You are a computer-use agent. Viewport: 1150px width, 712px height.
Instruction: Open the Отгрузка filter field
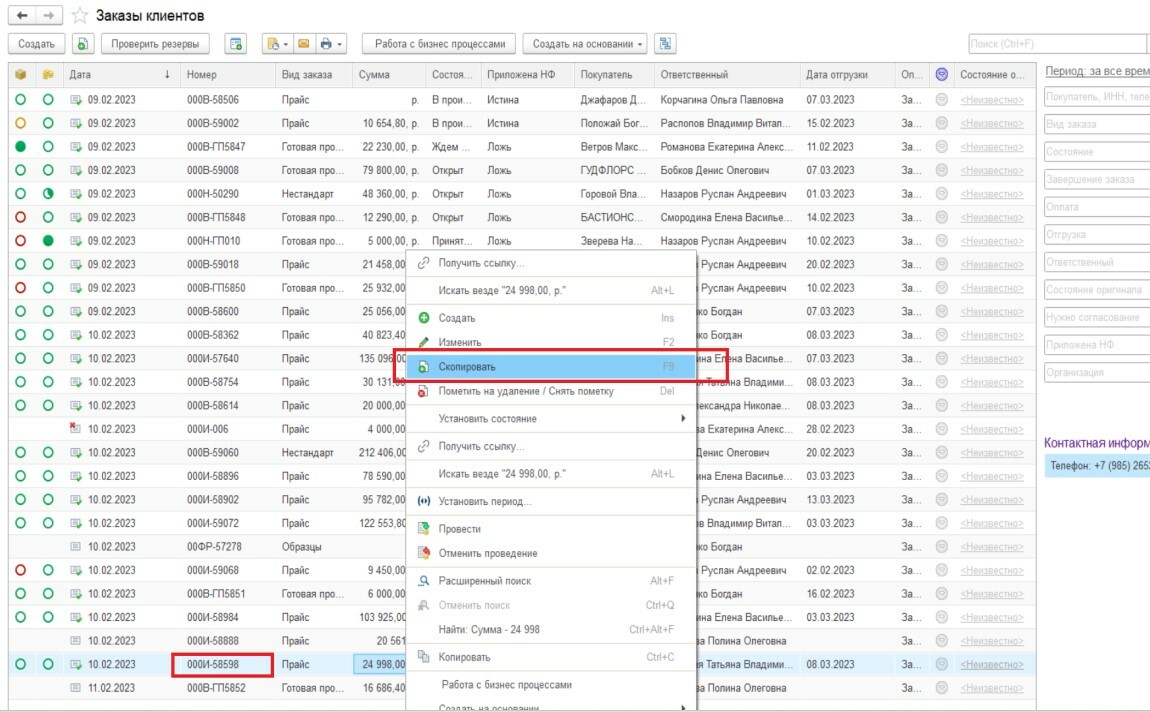[x=1097, y=235]
